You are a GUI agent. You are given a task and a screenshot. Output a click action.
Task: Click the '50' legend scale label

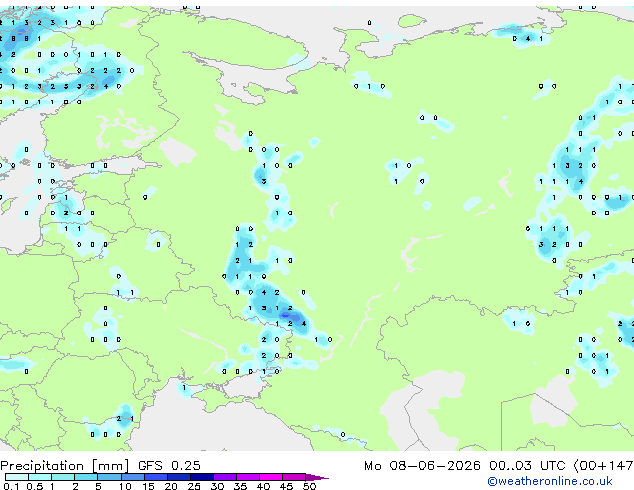(309, 486)
